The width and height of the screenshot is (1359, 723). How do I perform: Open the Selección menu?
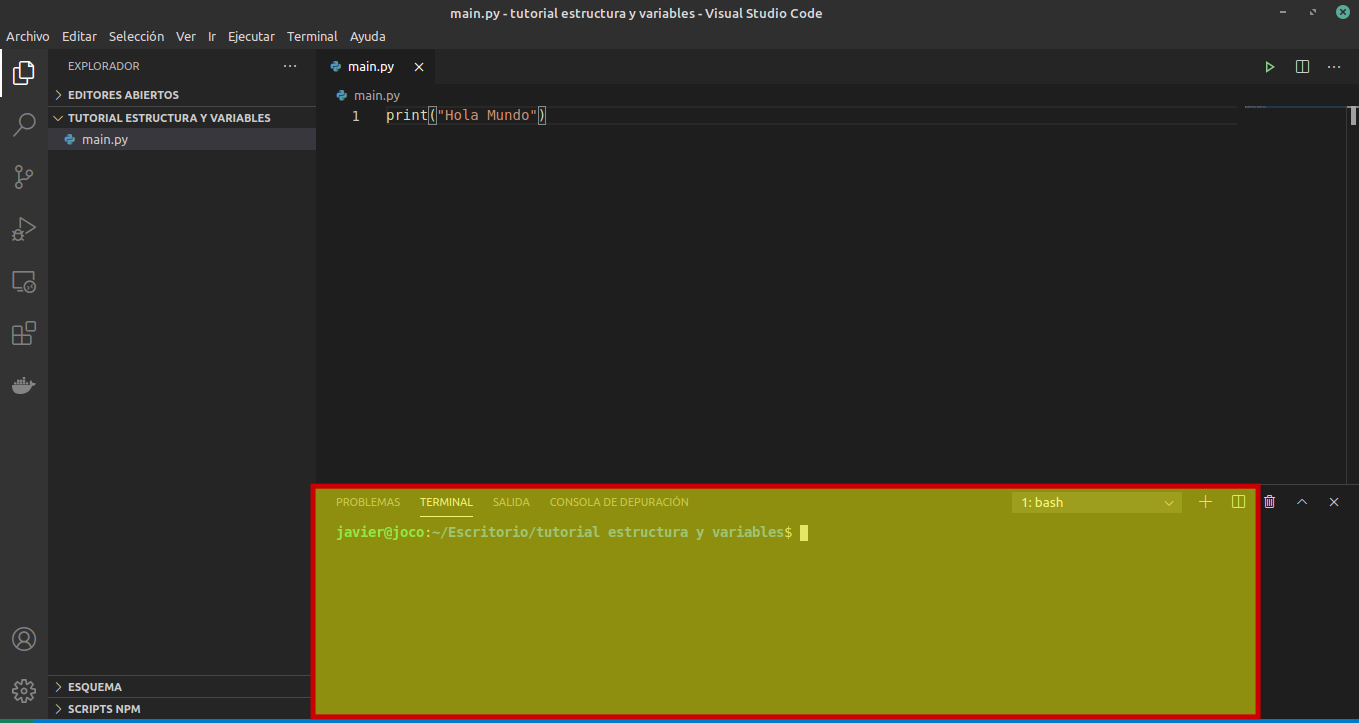pos(136,36)
